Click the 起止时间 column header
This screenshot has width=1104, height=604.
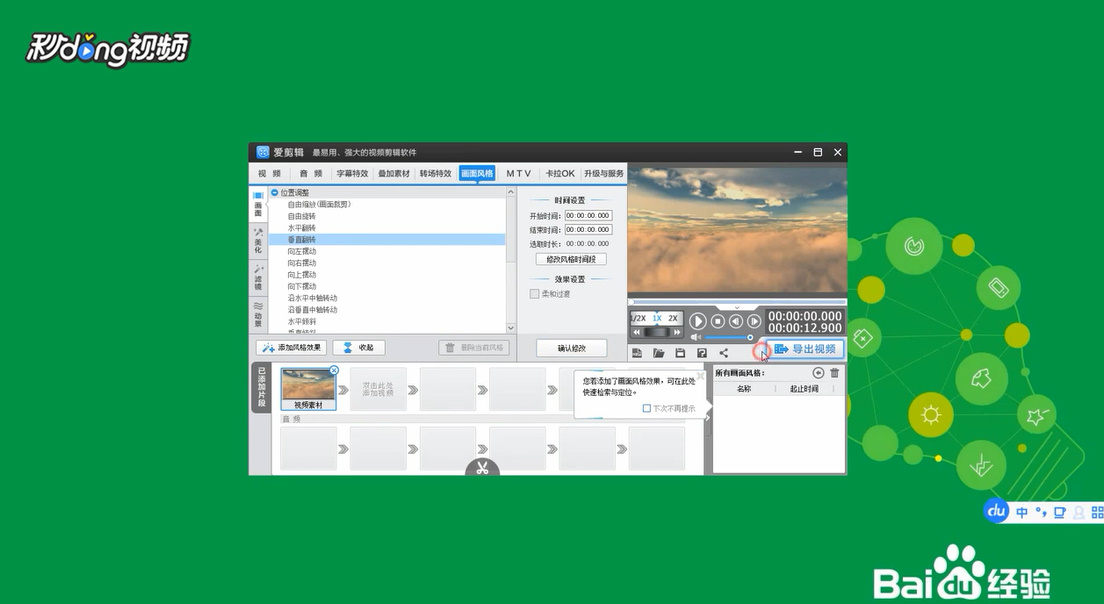[x=803, y=389]
